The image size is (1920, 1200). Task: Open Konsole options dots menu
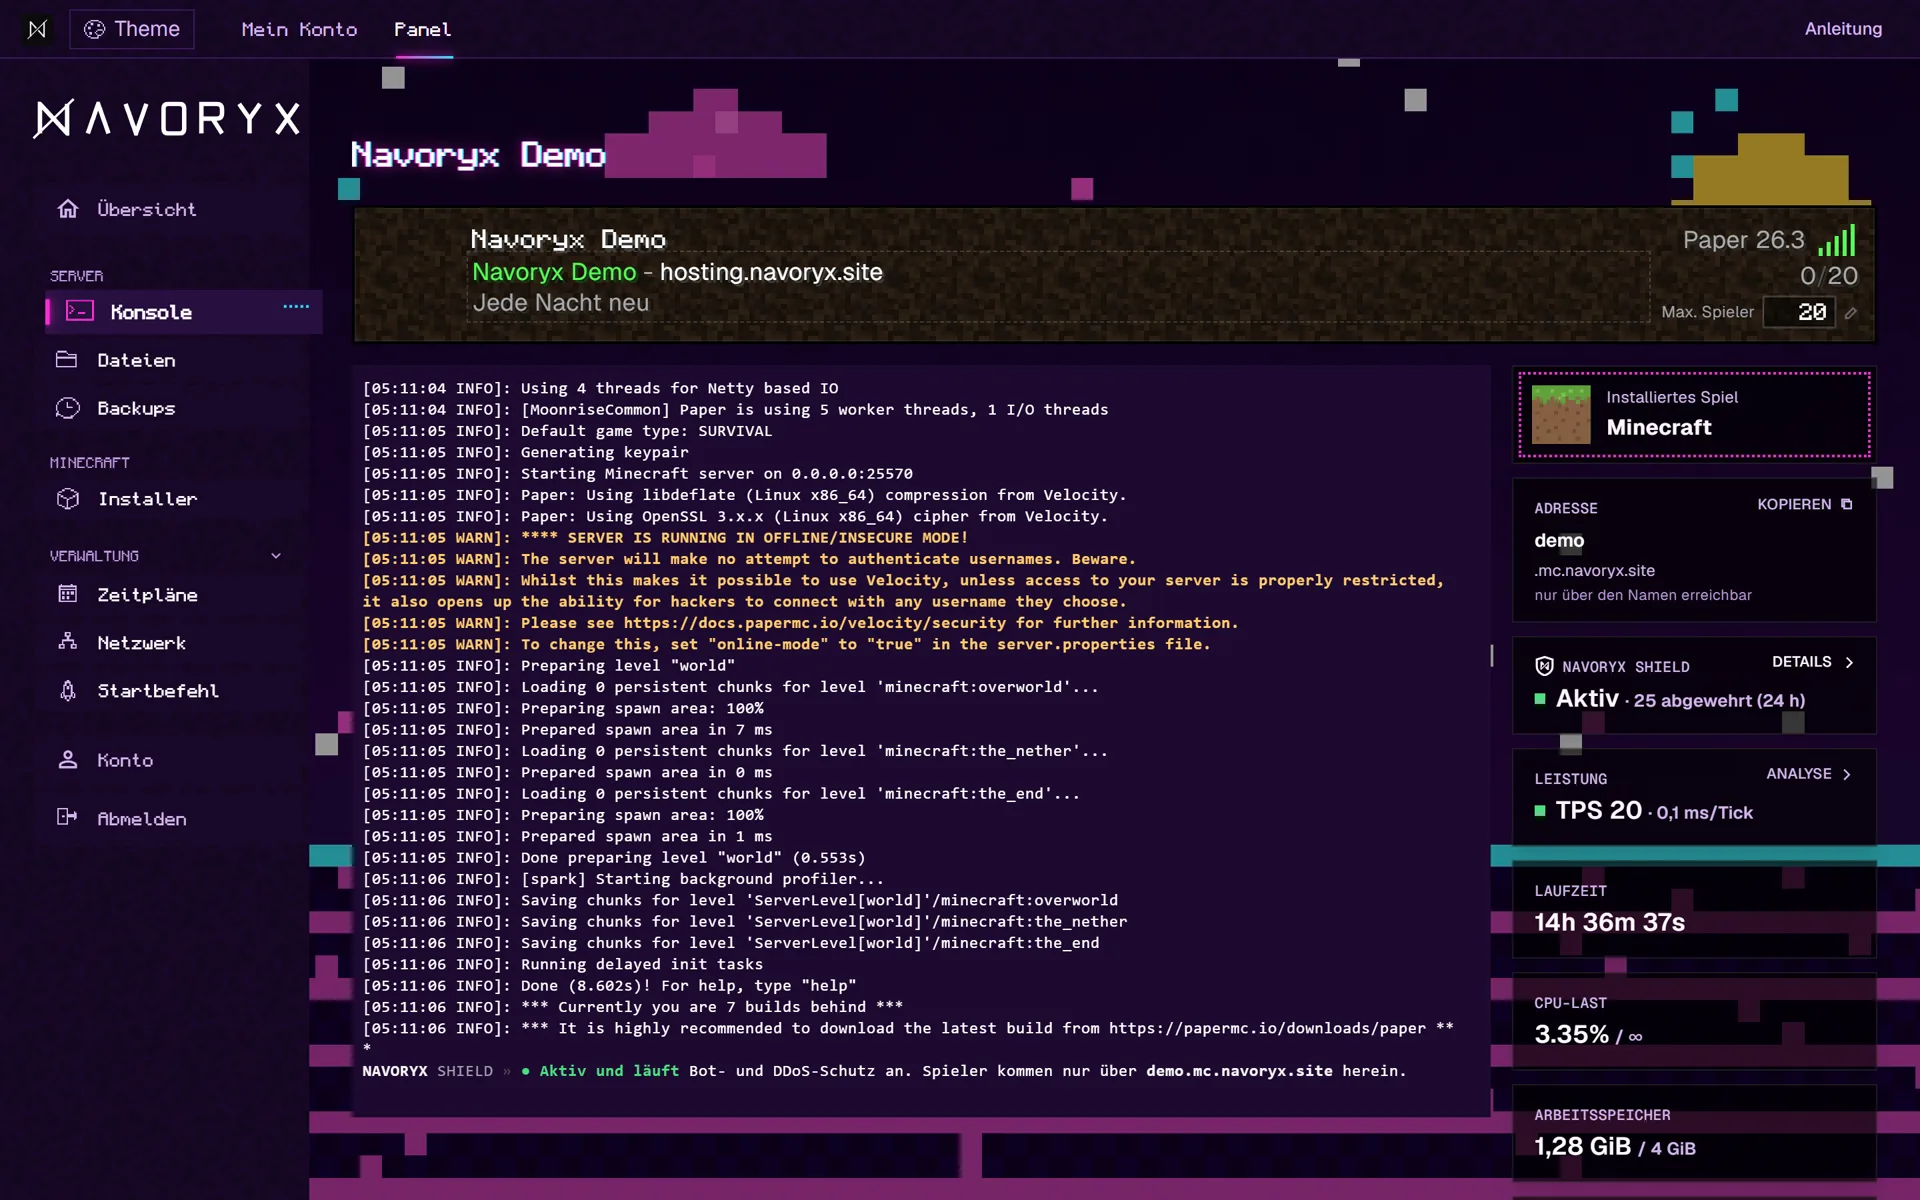pyautogui.click(x=296, y=306)
